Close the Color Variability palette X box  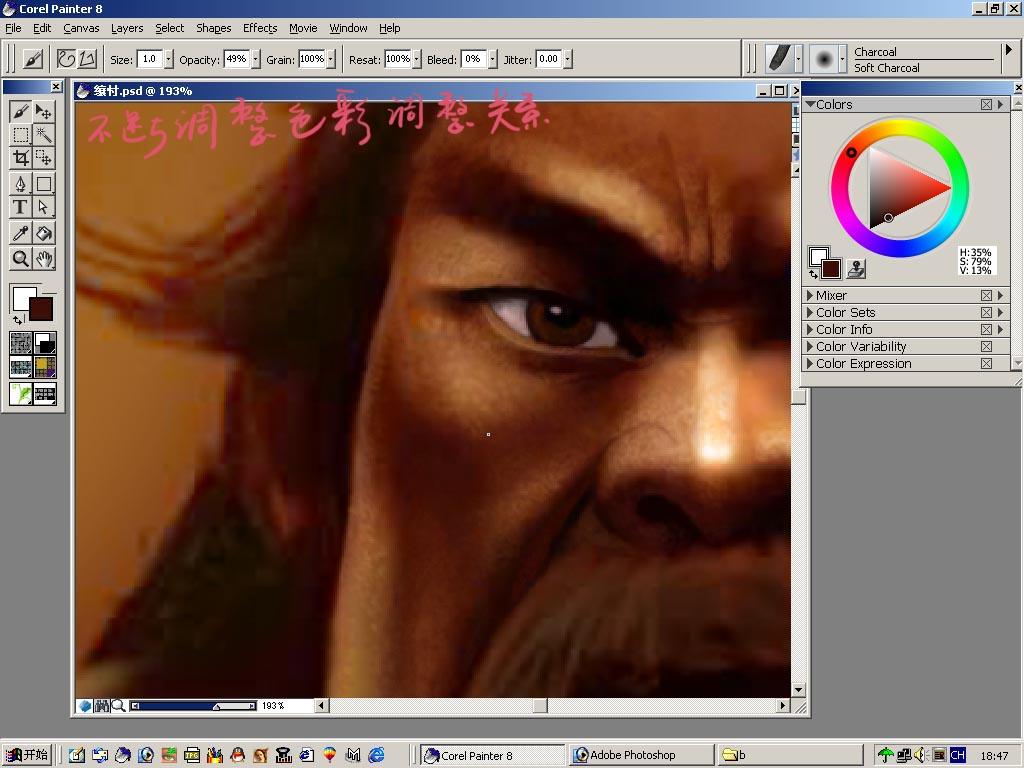(x=986, y=346)
